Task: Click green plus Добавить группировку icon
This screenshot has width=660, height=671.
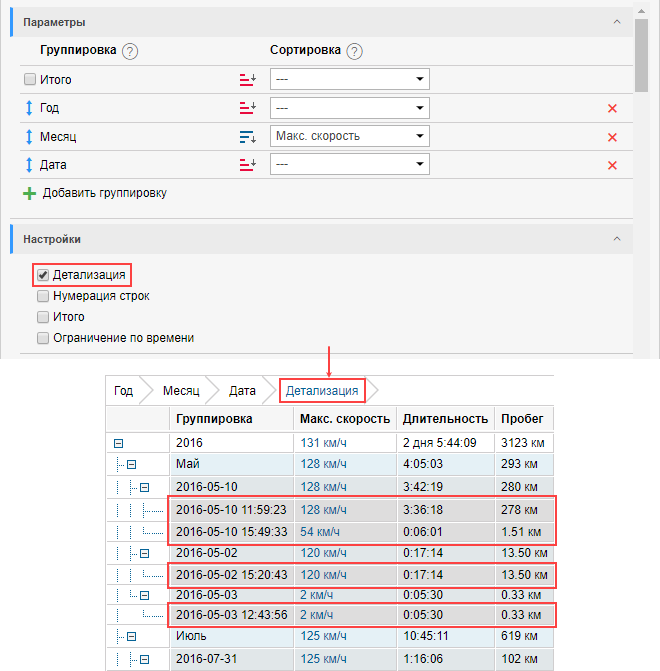Action: point(29,193)
